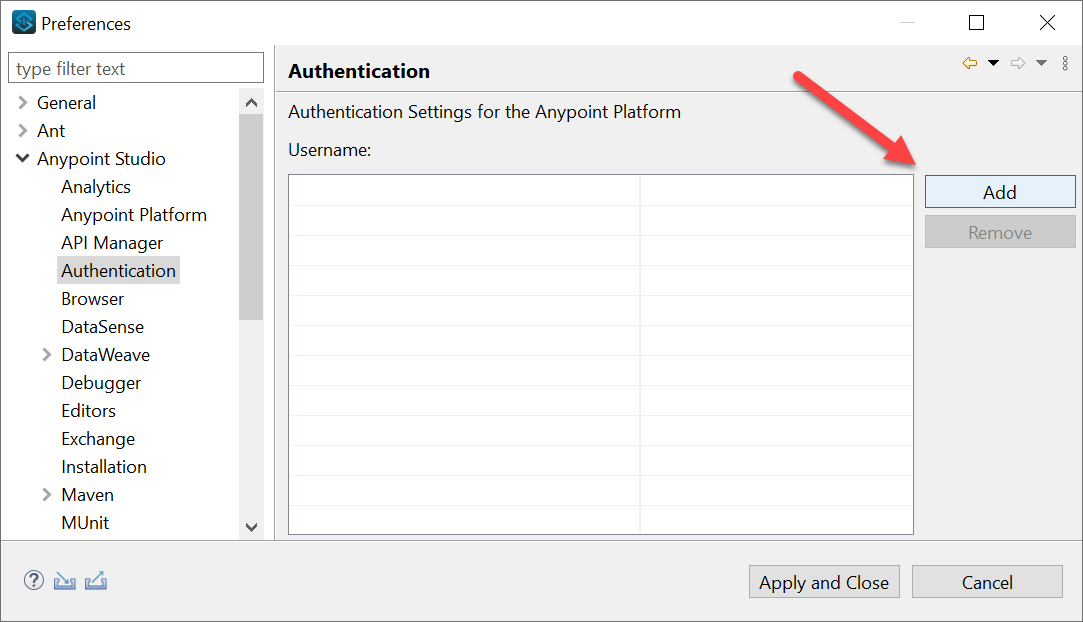Click the Anypoint Studio title bar icon

point(22,22)
